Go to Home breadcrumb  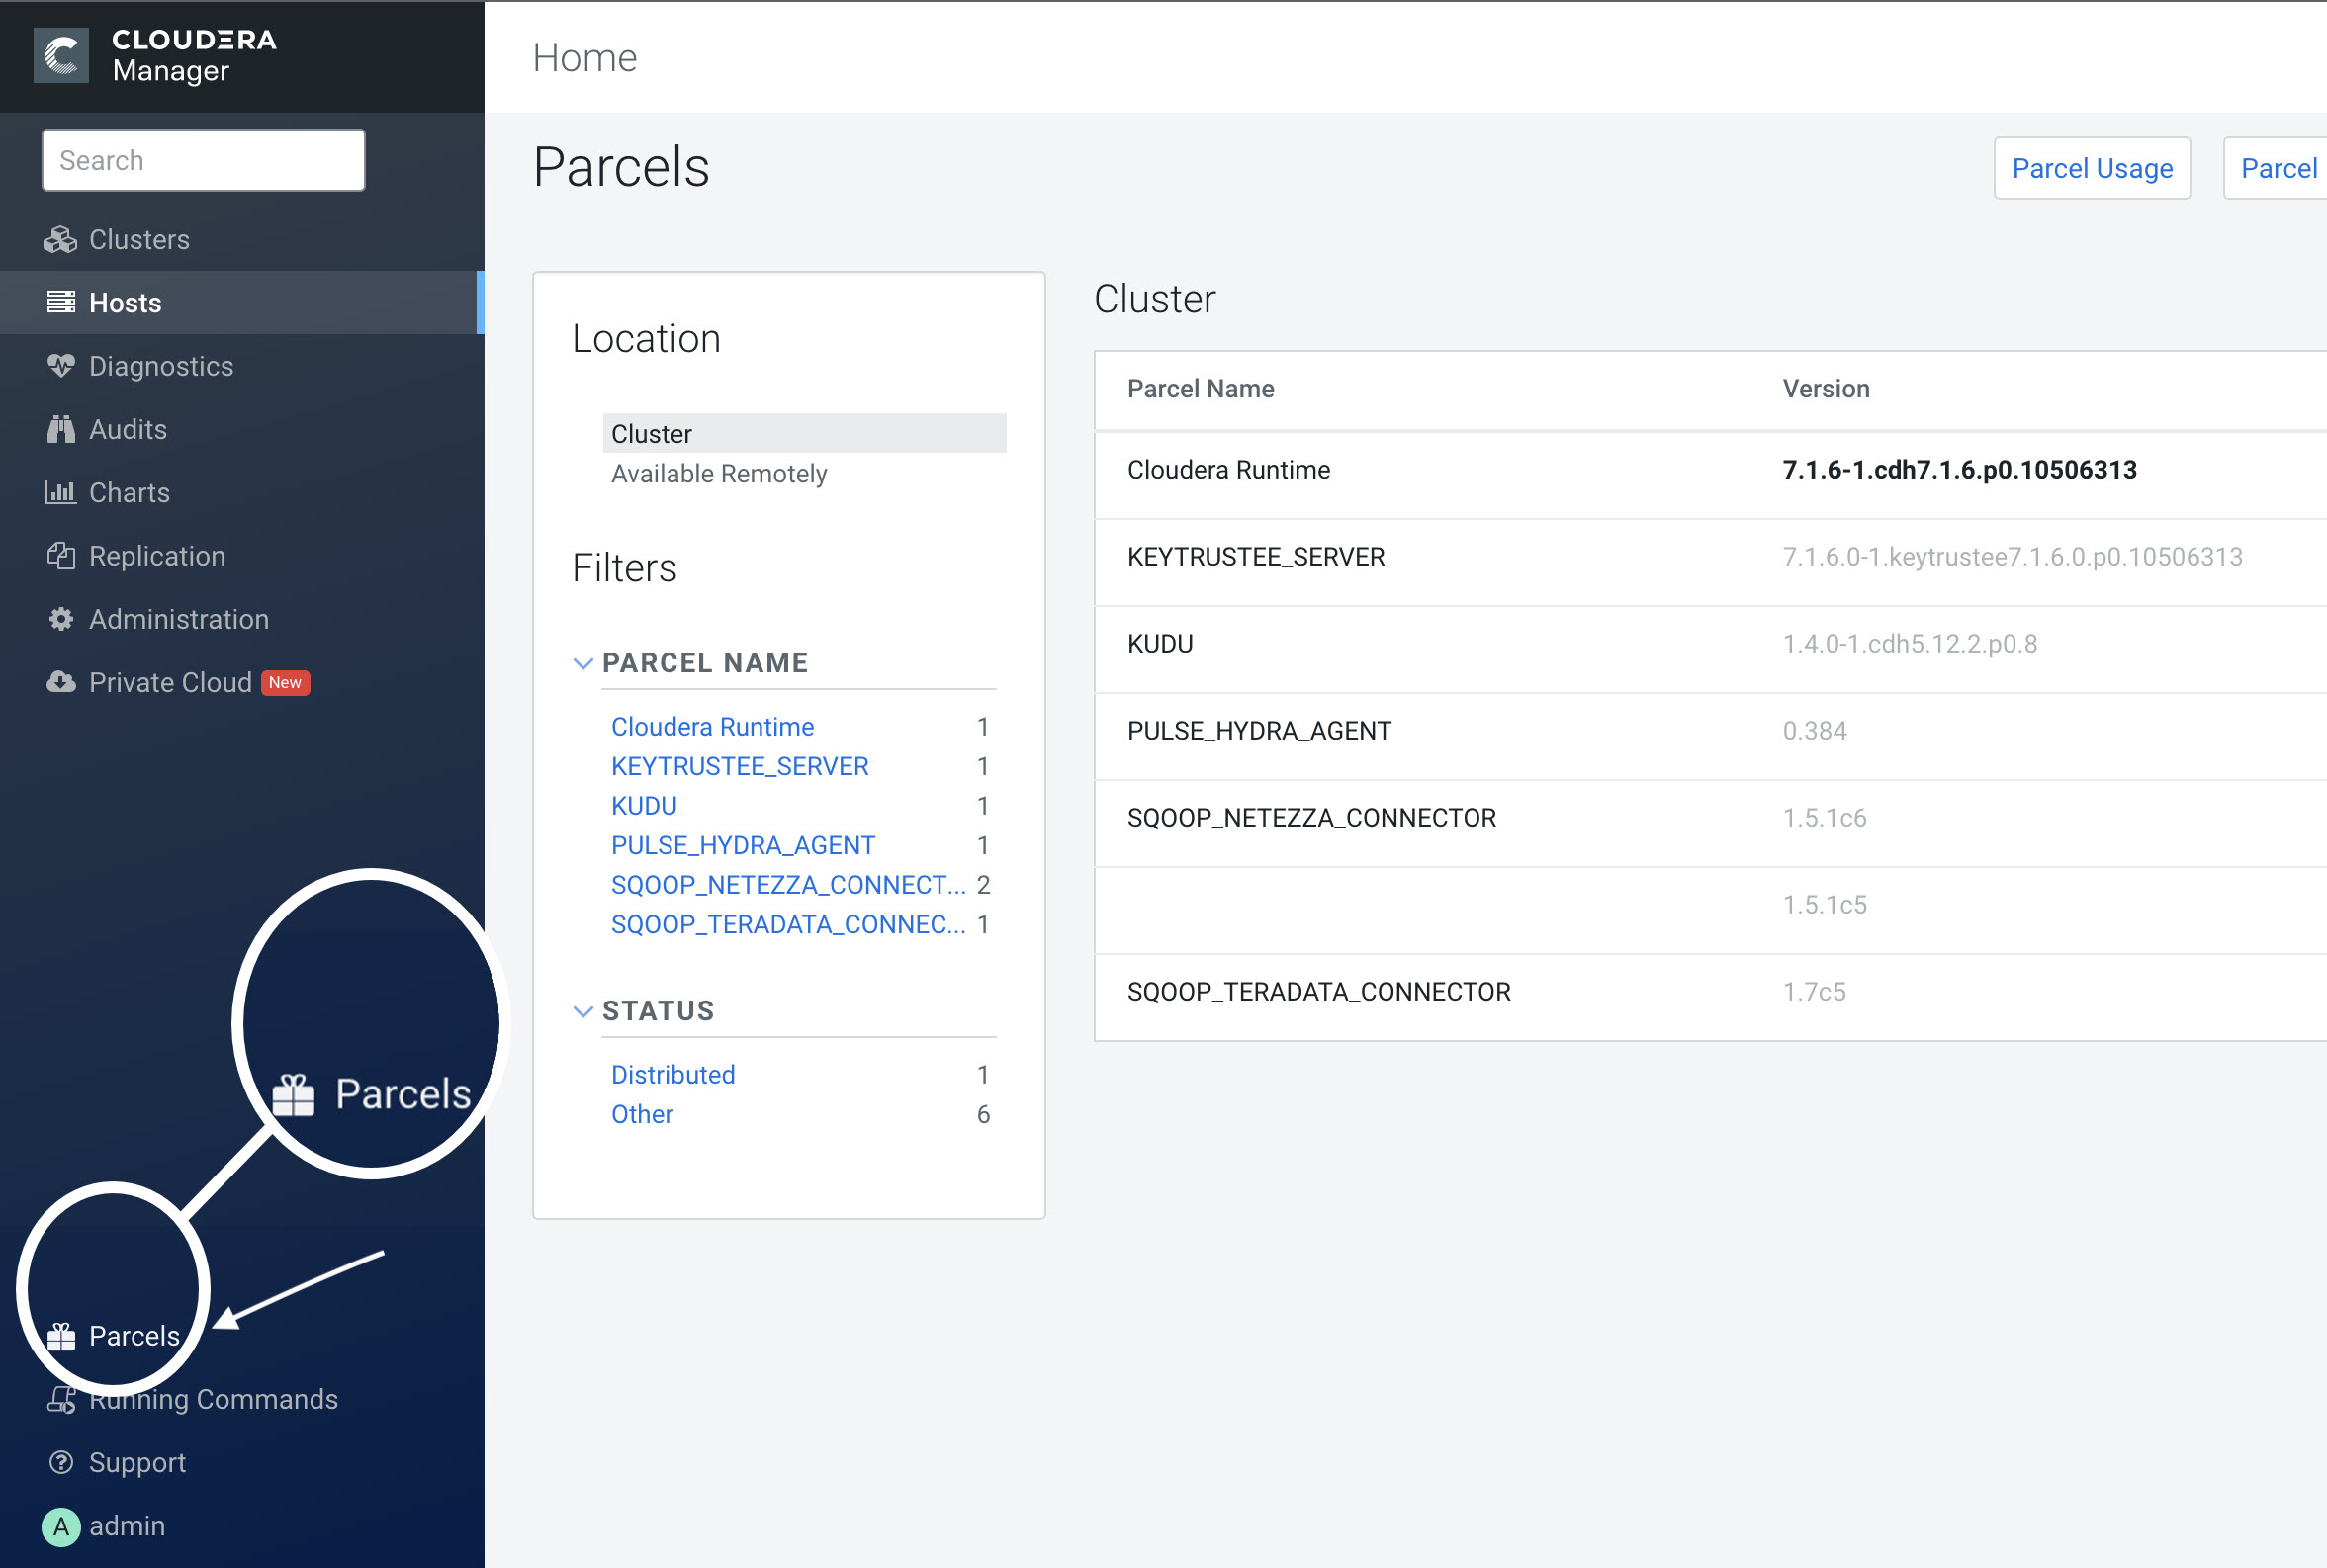585,57
